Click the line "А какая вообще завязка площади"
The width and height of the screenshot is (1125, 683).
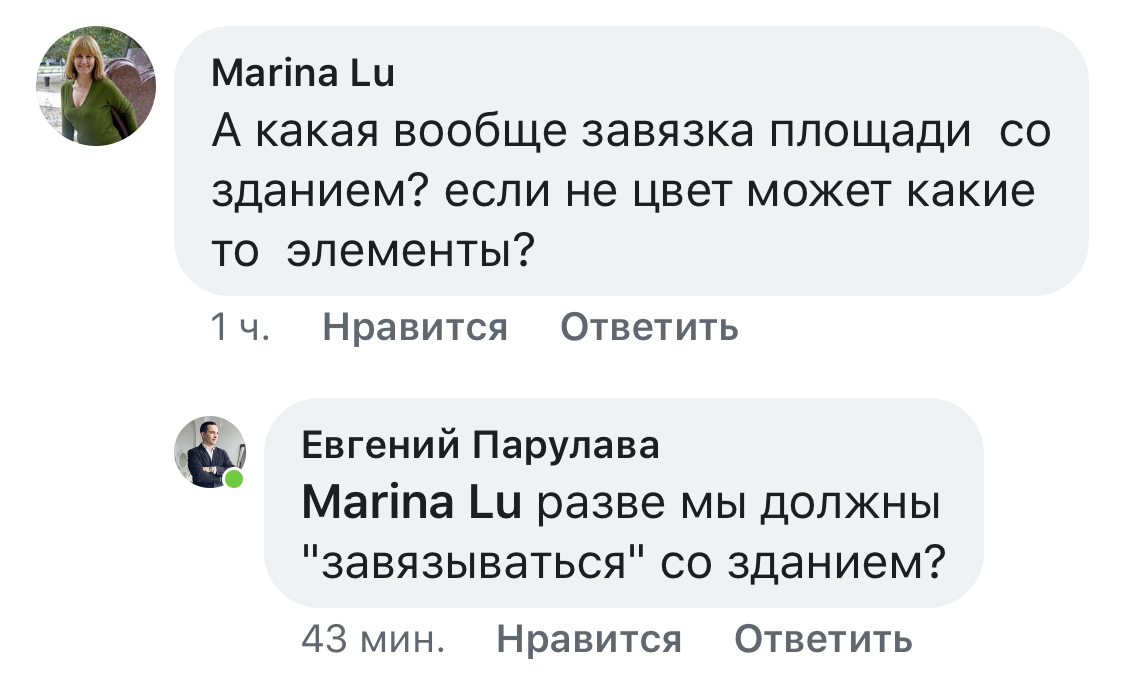(590, 133)
